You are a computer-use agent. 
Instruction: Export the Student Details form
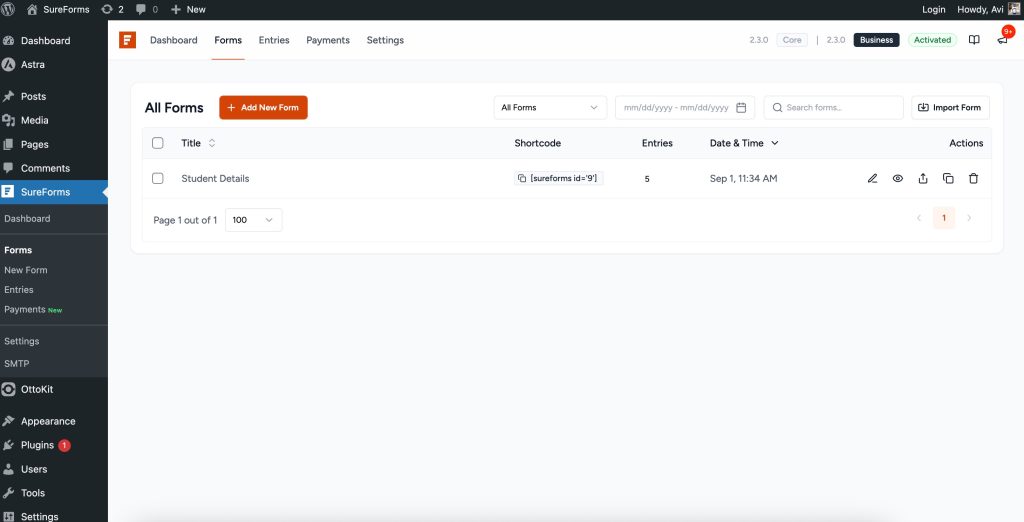(923, 178)
